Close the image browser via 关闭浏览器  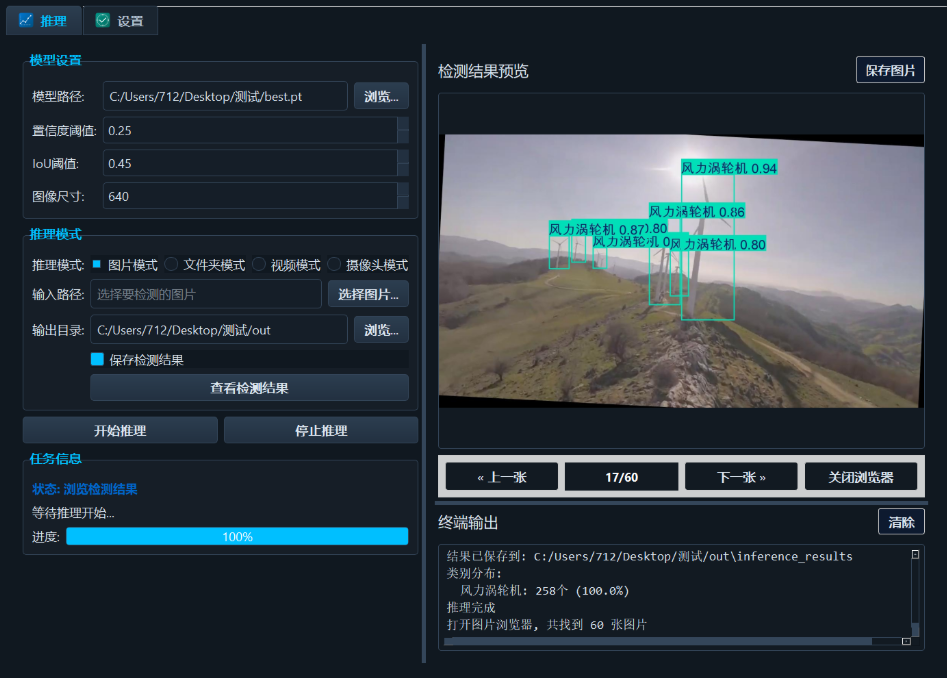(x=860, y=476)
